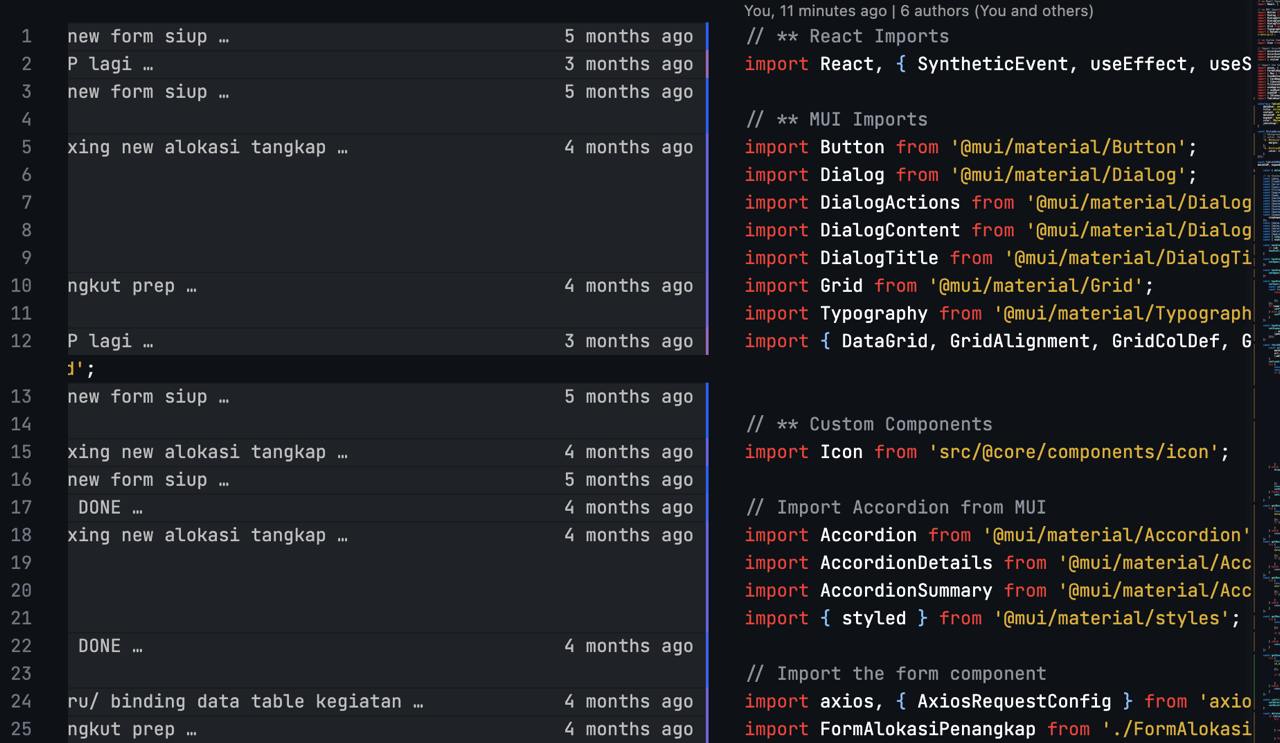Click line number 4 in the gutter

(x=26, y=119)
